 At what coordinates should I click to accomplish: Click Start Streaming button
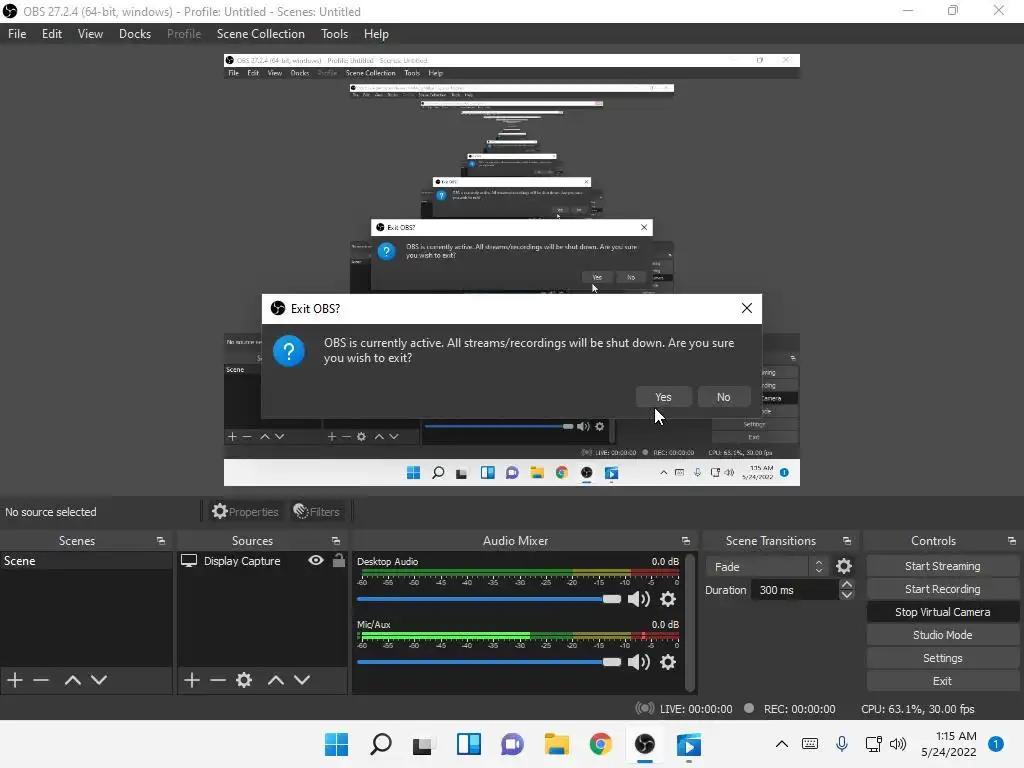coord(942,566)
